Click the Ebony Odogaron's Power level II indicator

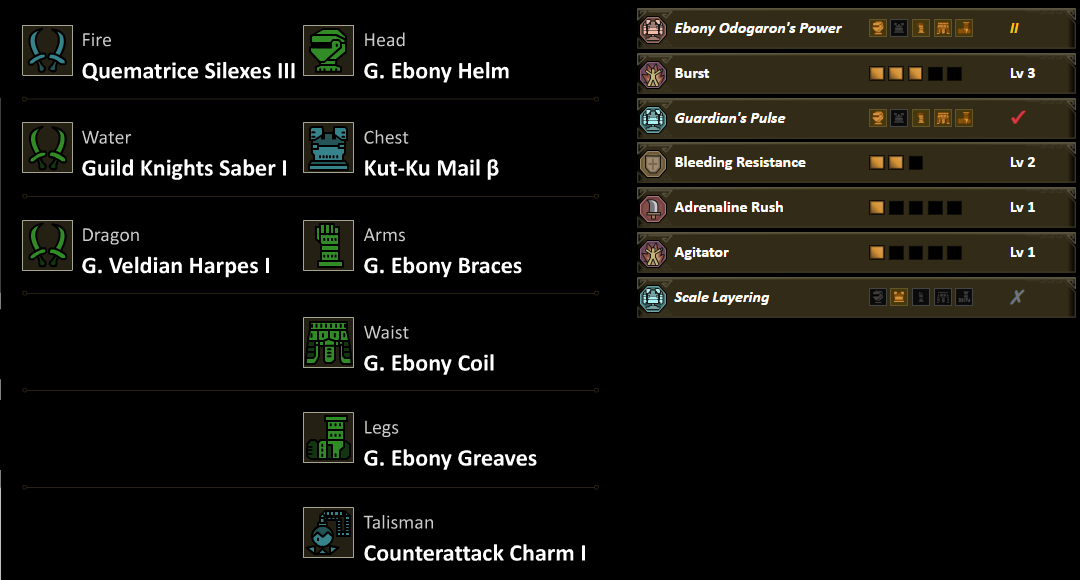click(1014, 29)
